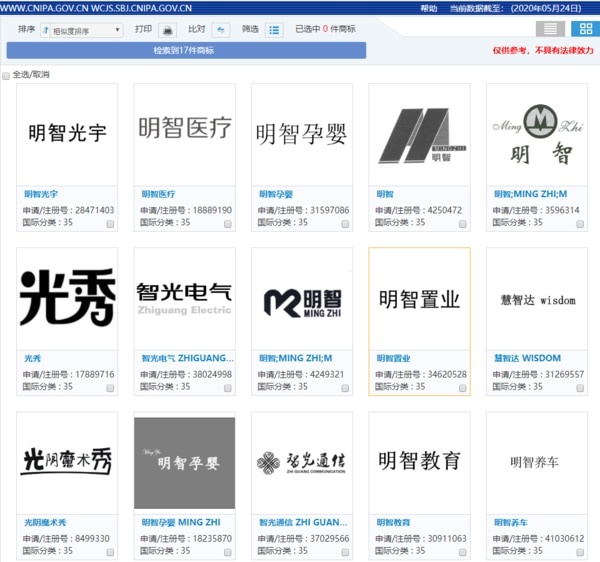Open the 相似度排序 sort dropdown
The image size is (600, 562).
[82, 30]
